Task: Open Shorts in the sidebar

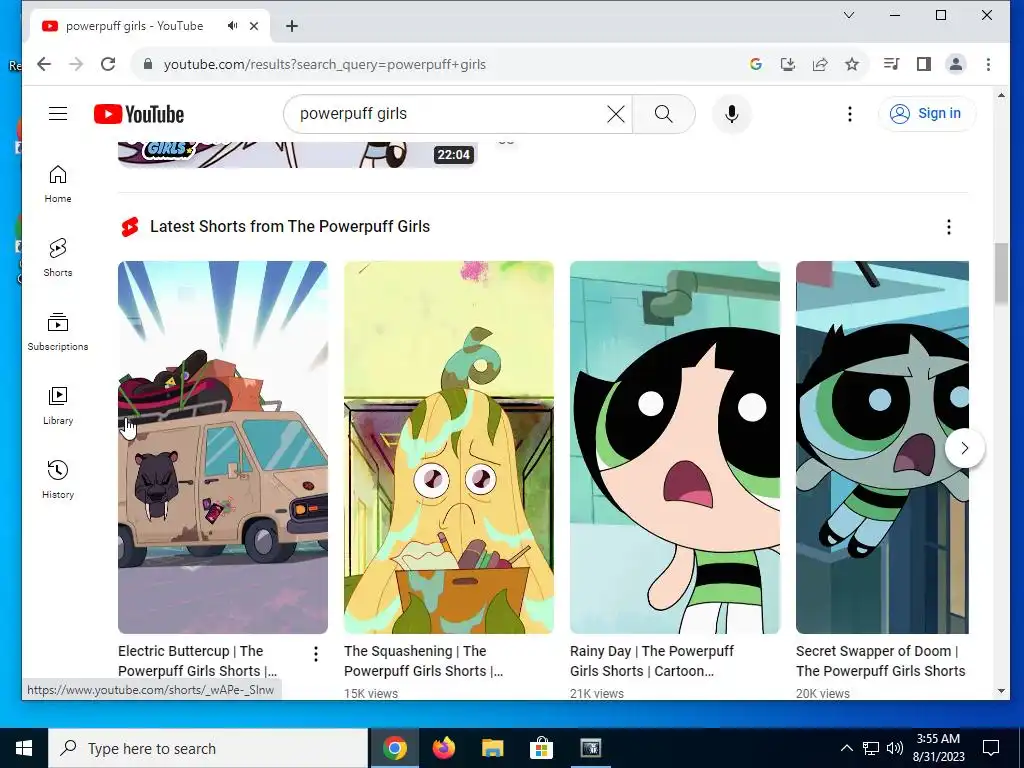Action: click(x=58, y=258)
